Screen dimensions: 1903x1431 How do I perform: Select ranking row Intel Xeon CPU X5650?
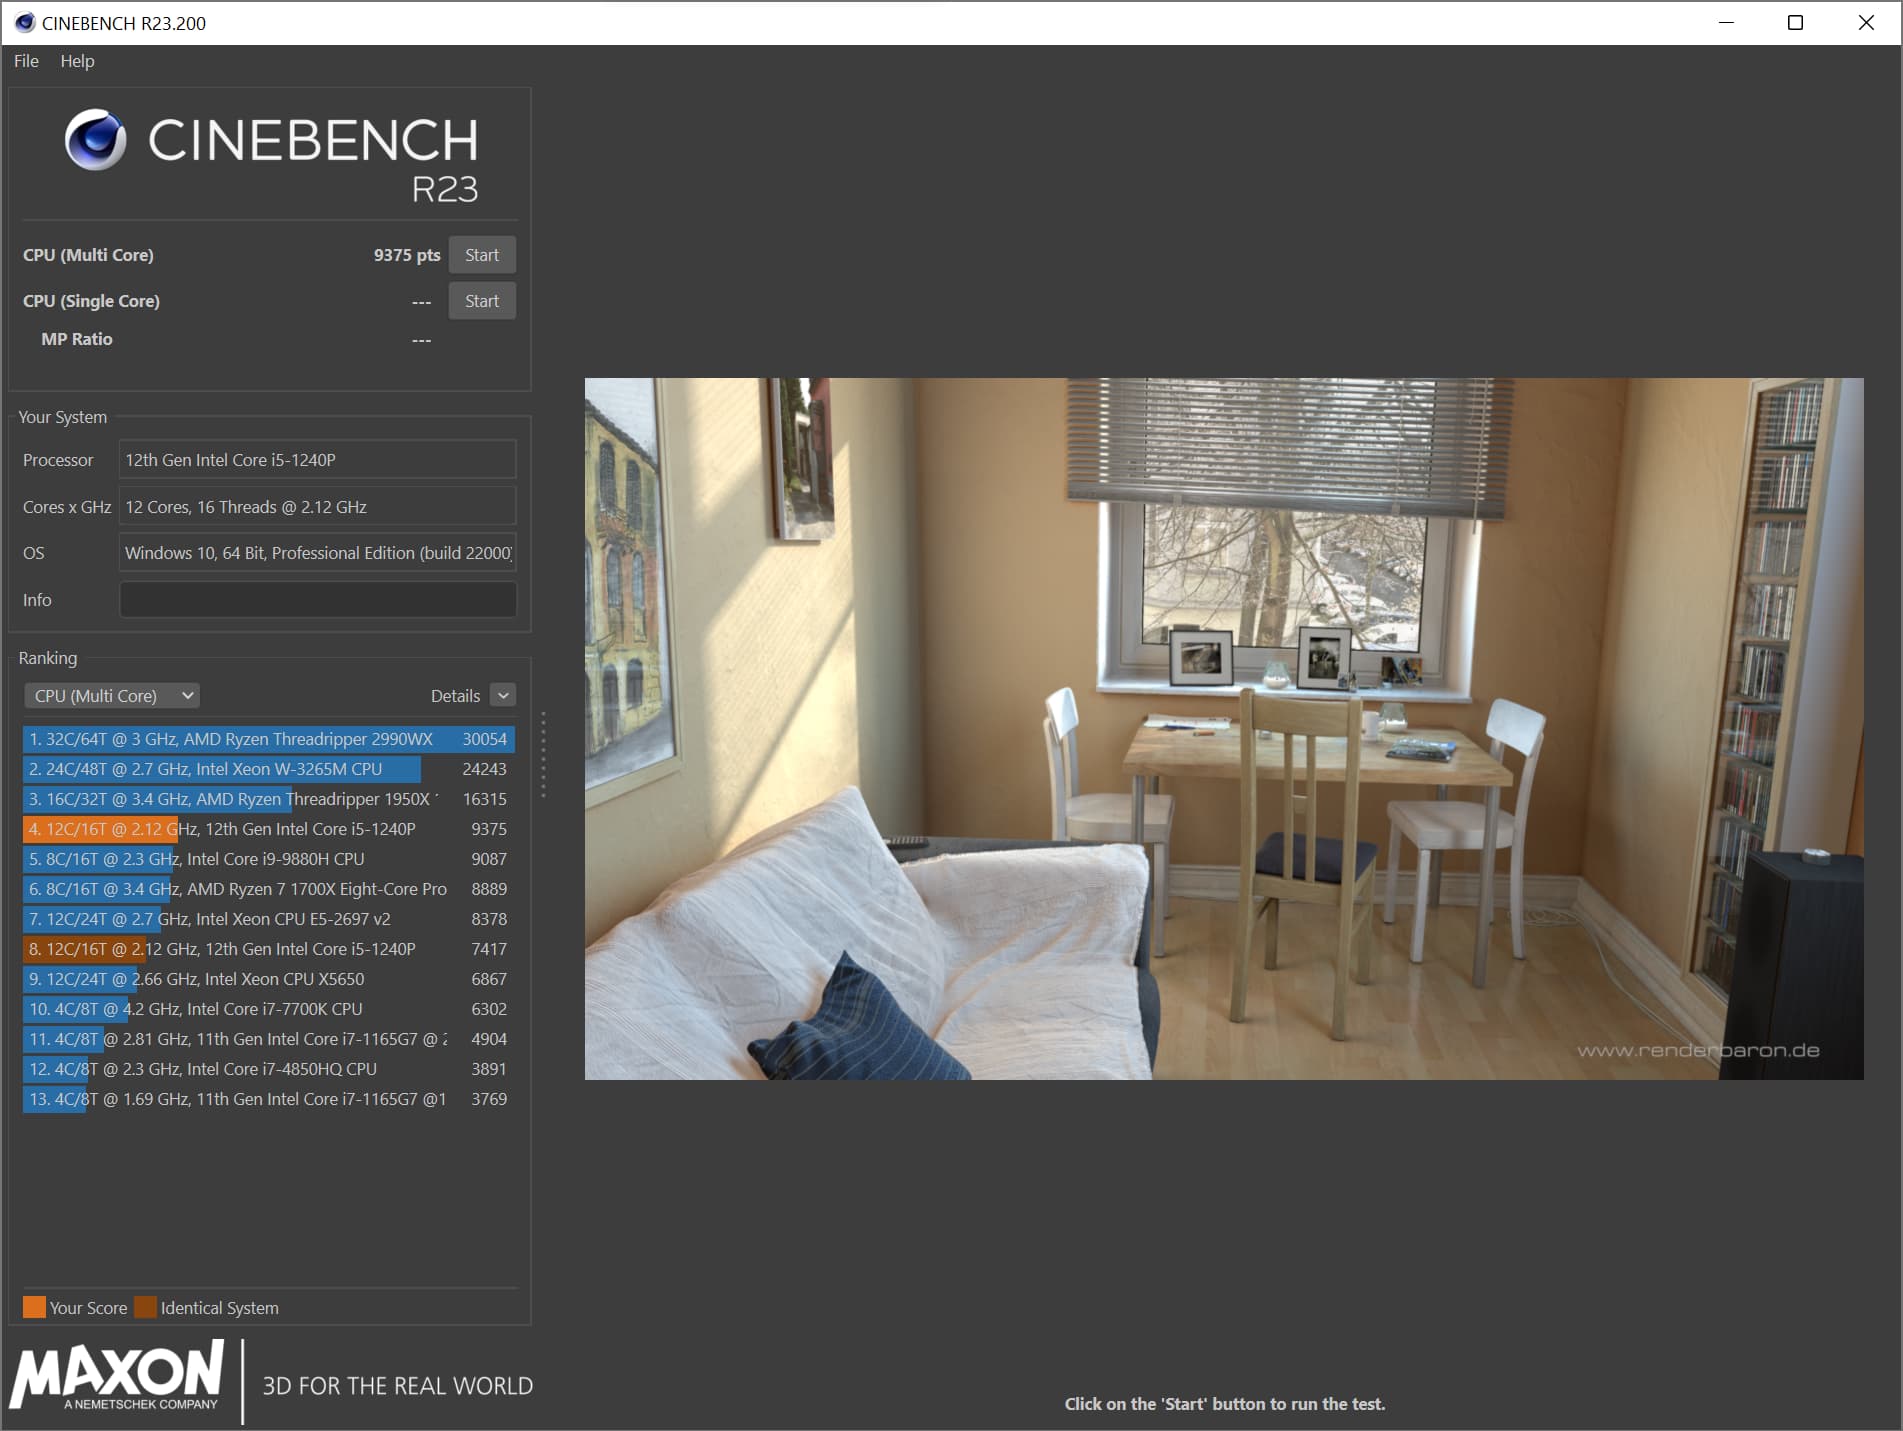(269, 979)
